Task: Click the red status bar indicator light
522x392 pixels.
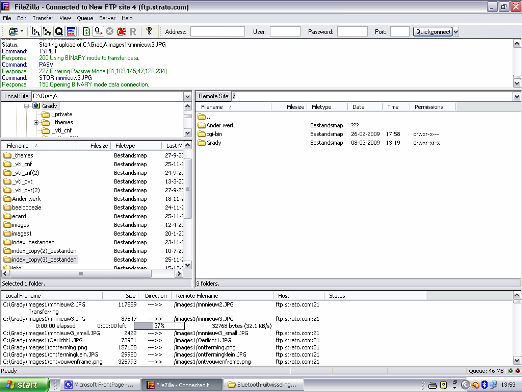Action: tap(518, 371)
